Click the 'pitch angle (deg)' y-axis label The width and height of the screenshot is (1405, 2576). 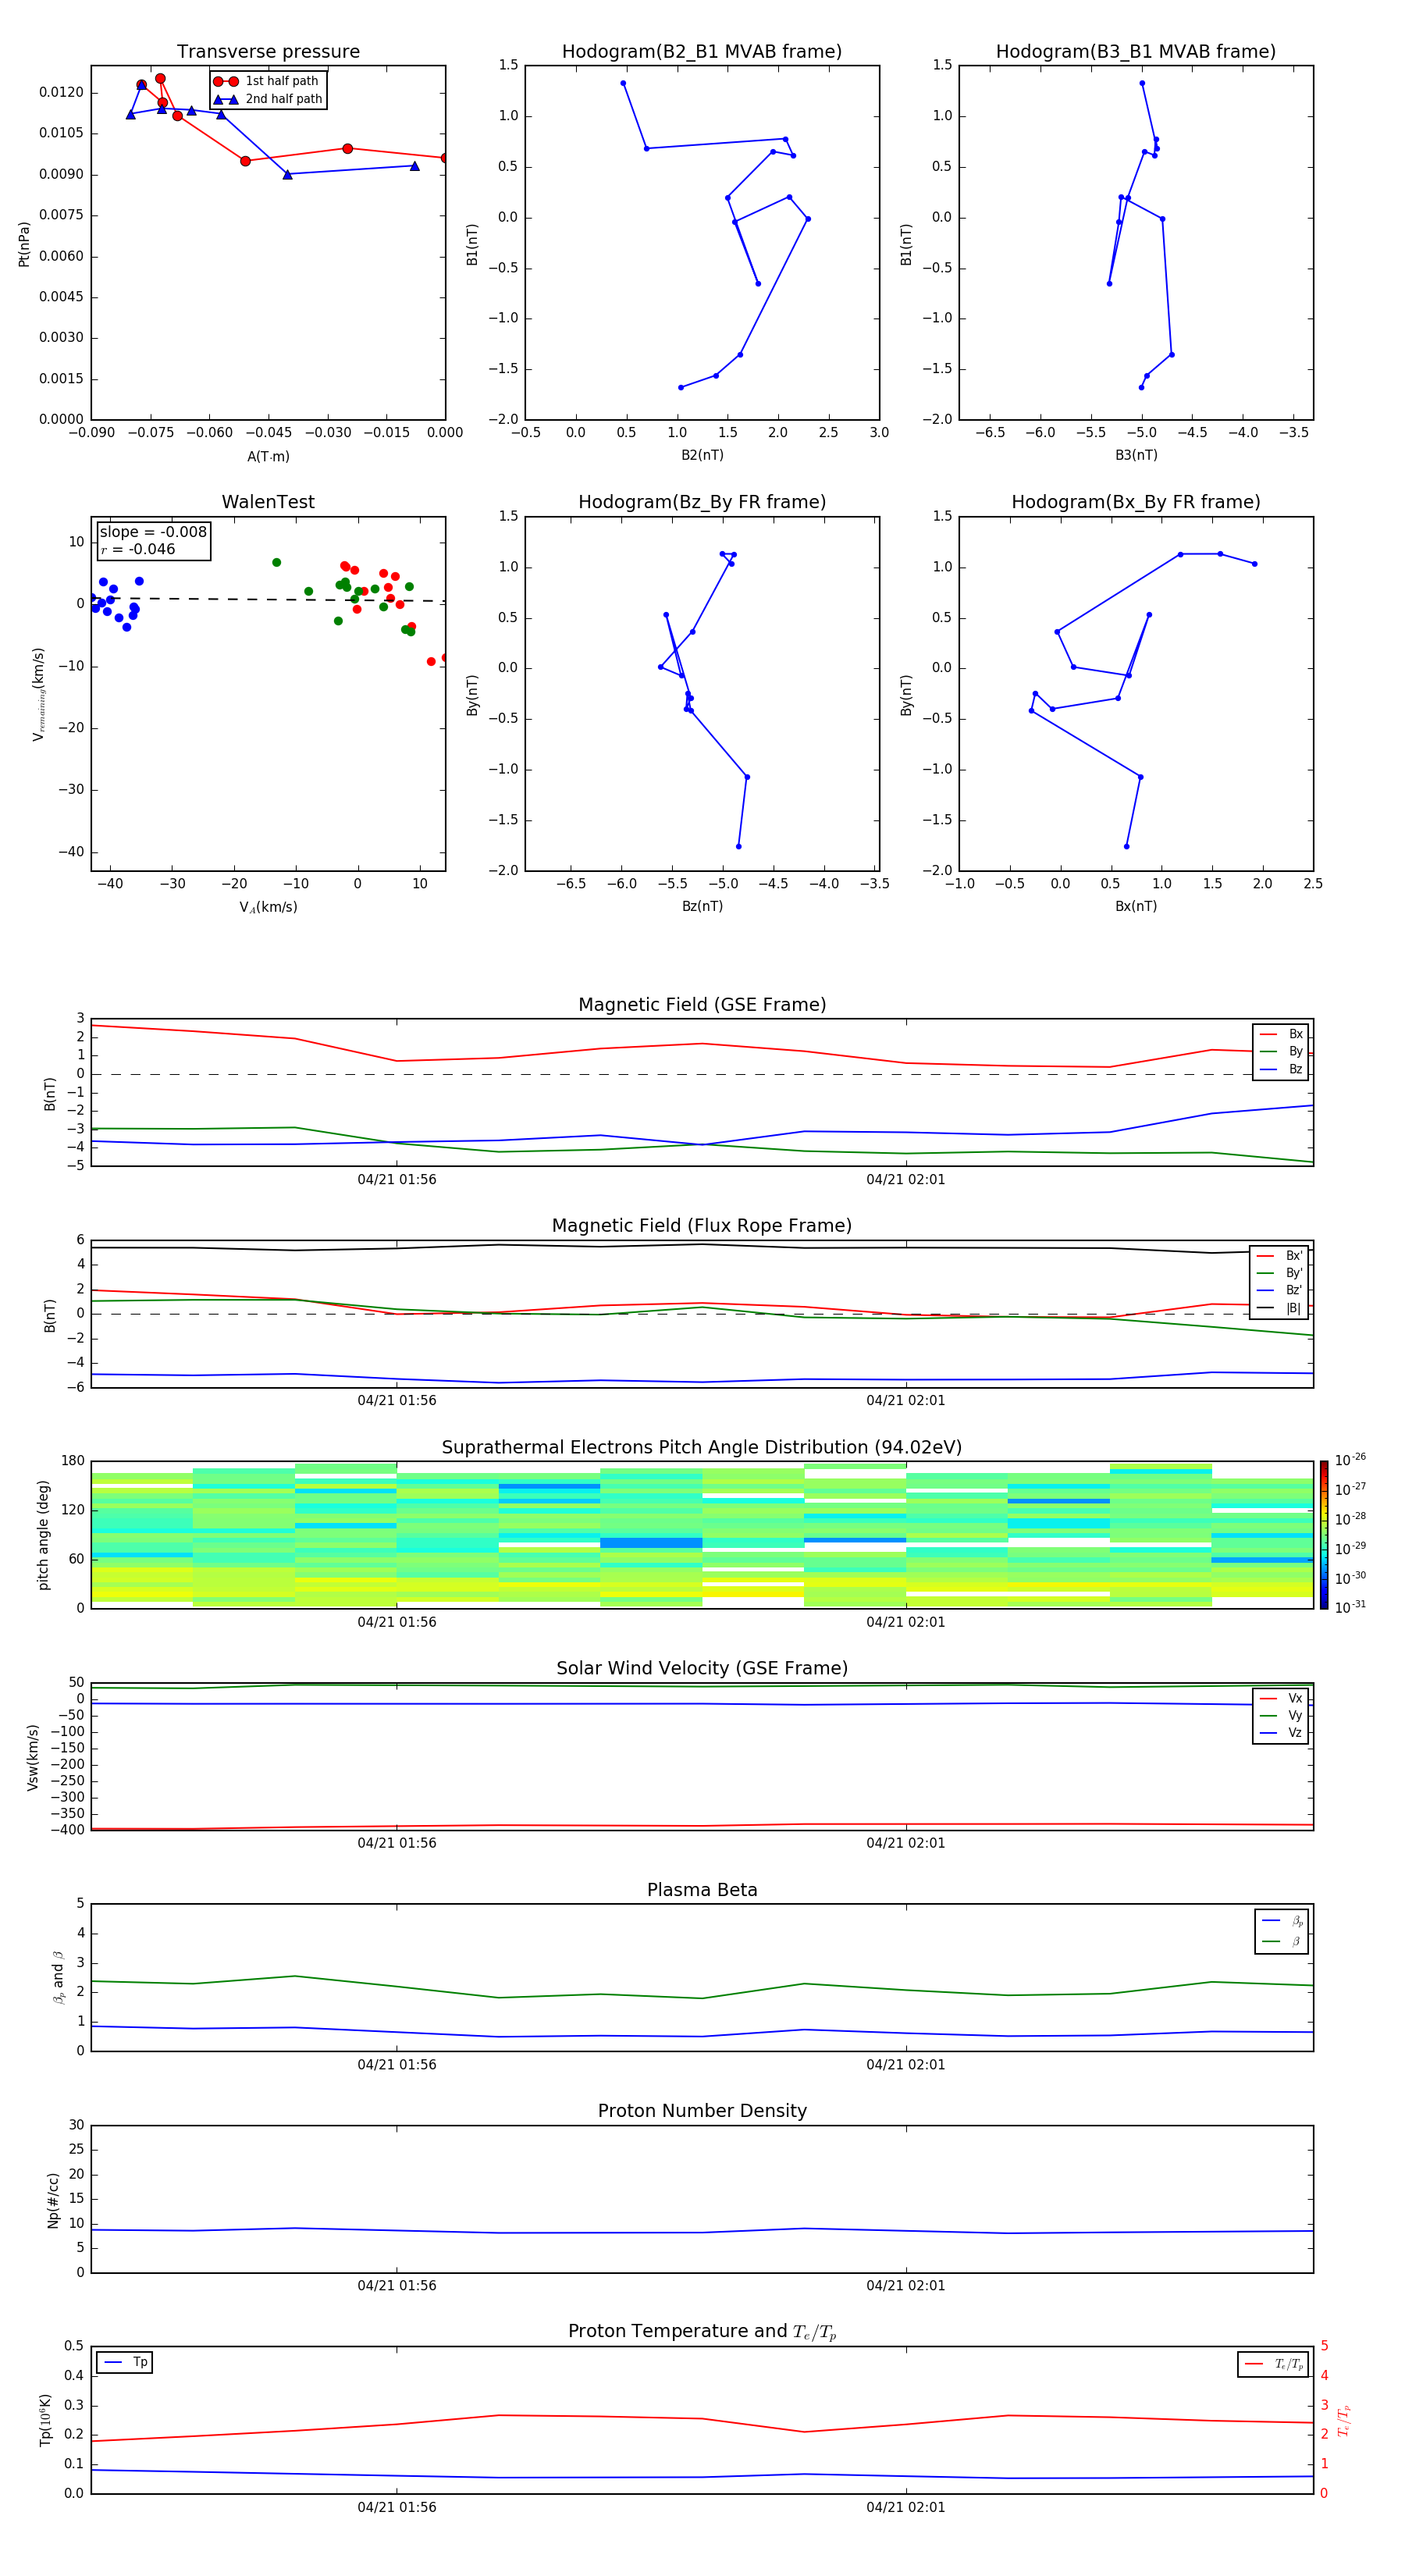43,1535
